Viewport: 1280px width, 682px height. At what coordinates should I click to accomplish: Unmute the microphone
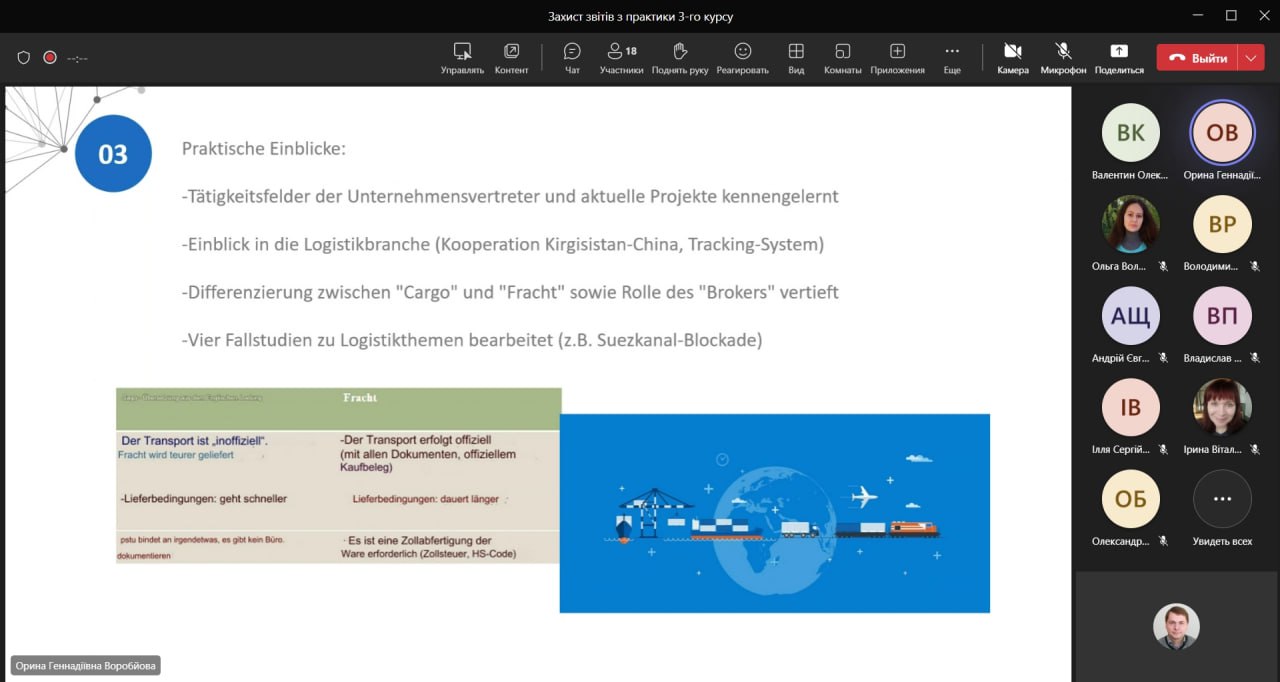[x=1063, y=58]
